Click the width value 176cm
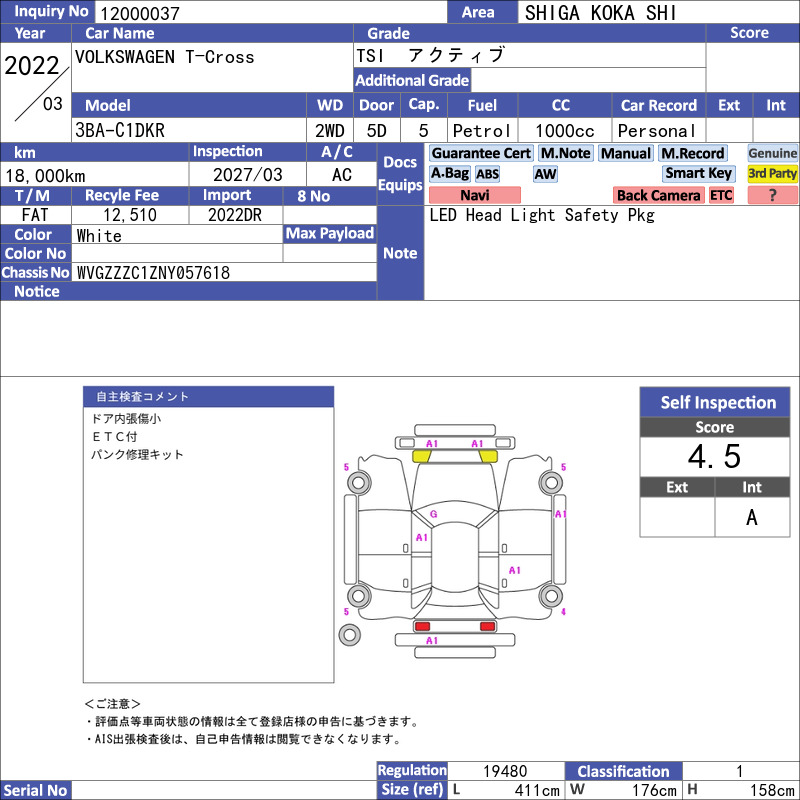This screenshot has width=800, height=800. tap(654, 790)
